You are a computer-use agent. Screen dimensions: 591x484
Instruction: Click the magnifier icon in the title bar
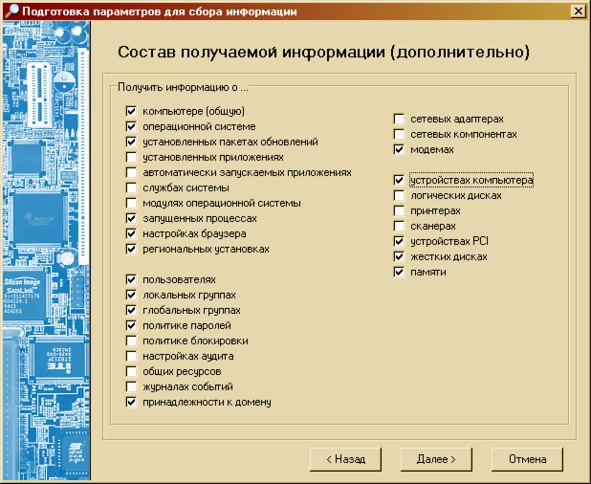click(x=11, y=11)
